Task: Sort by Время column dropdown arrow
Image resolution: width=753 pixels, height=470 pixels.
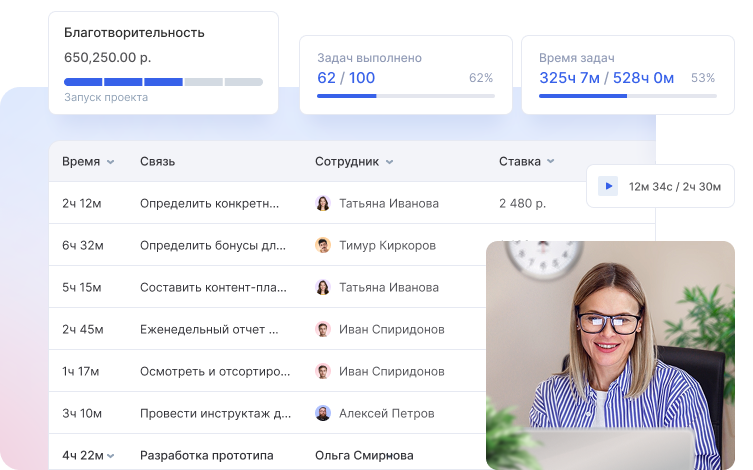Action: click(x=111, y=162)
